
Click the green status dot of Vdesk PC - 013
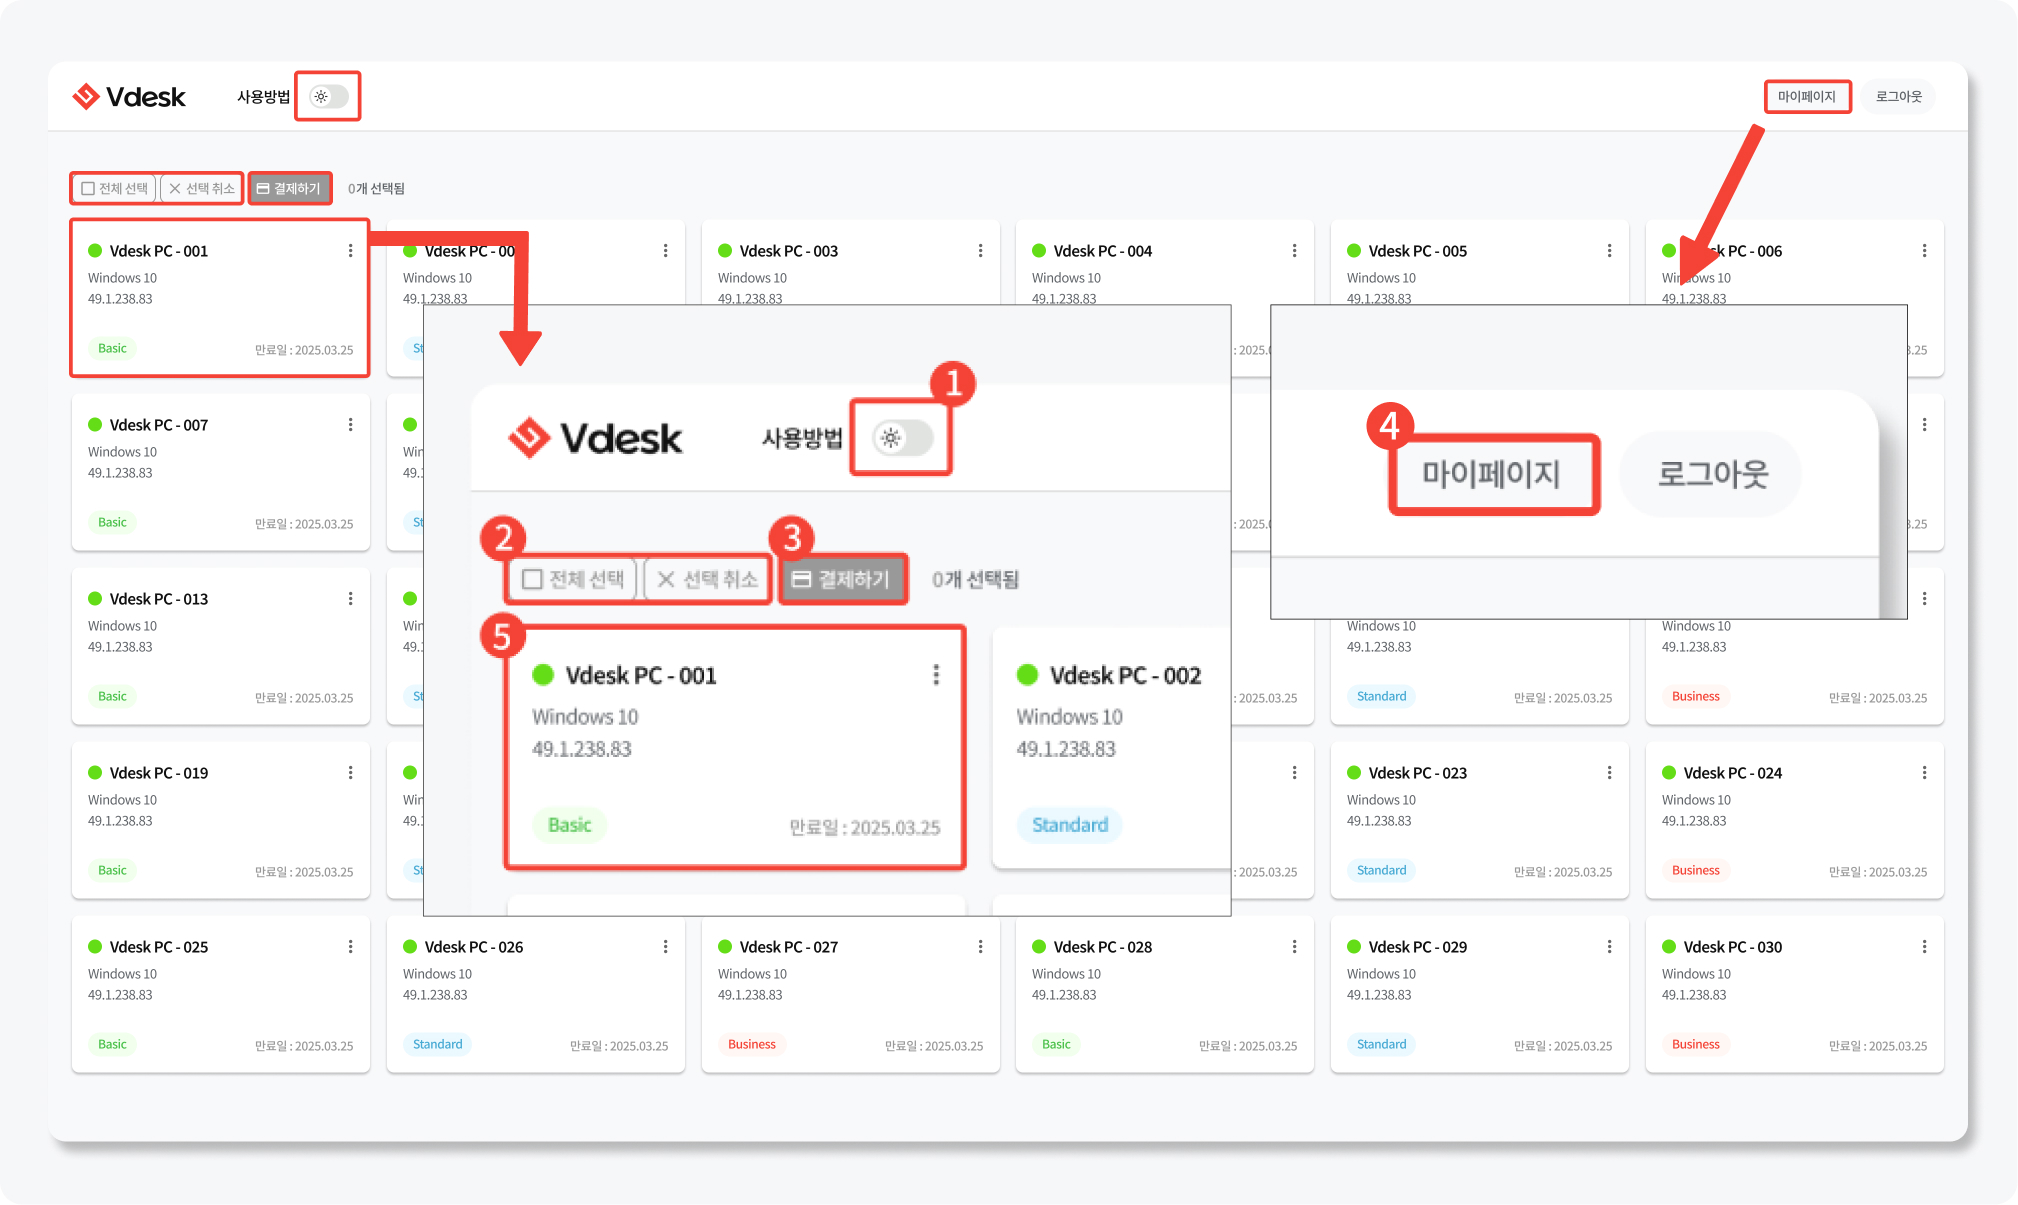(x=95, y=599)
